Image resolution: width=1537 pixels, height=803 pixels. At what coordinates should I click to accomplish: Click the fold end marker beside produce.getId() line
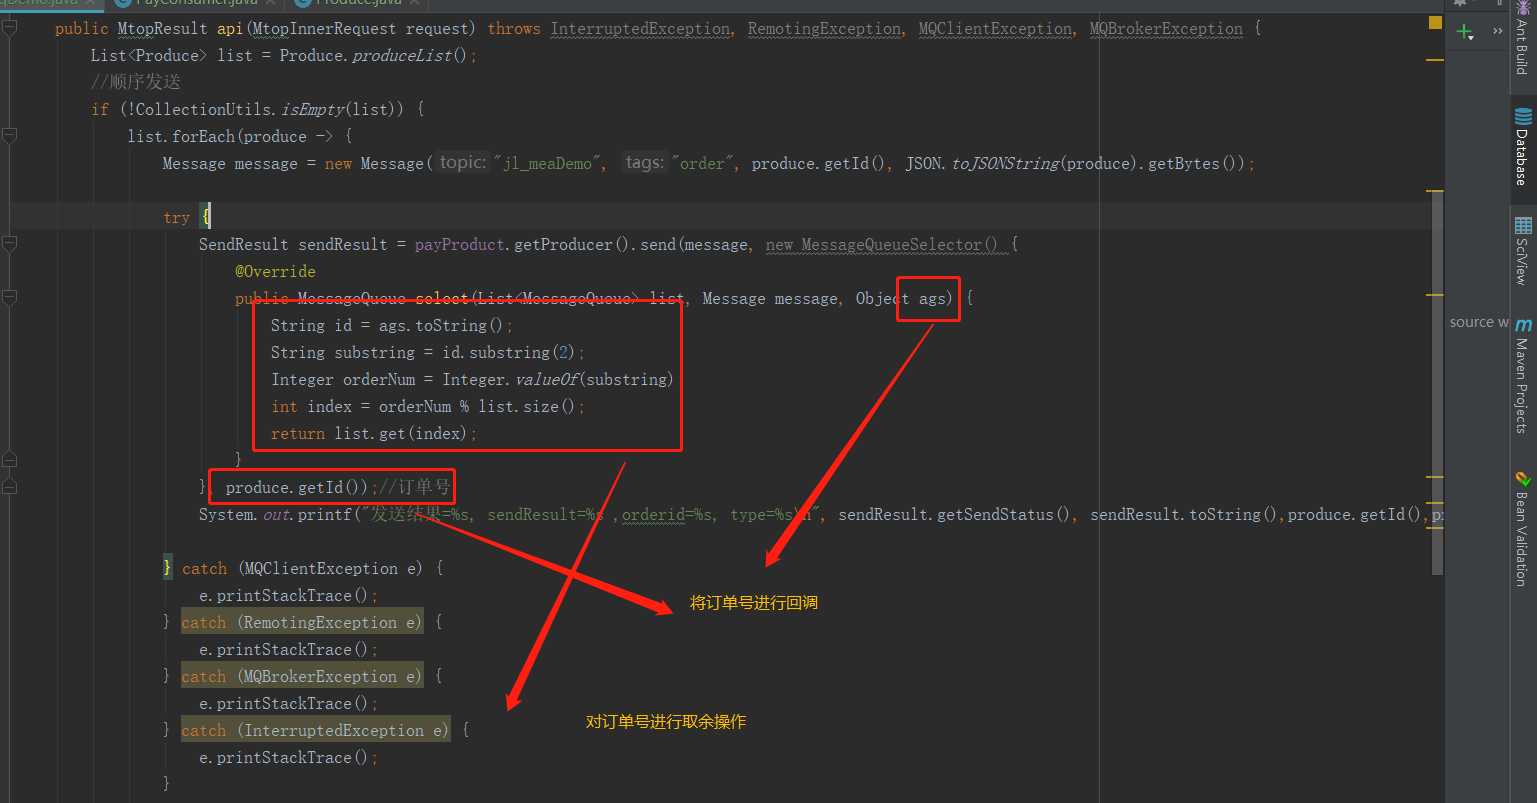tap(9, 488)
